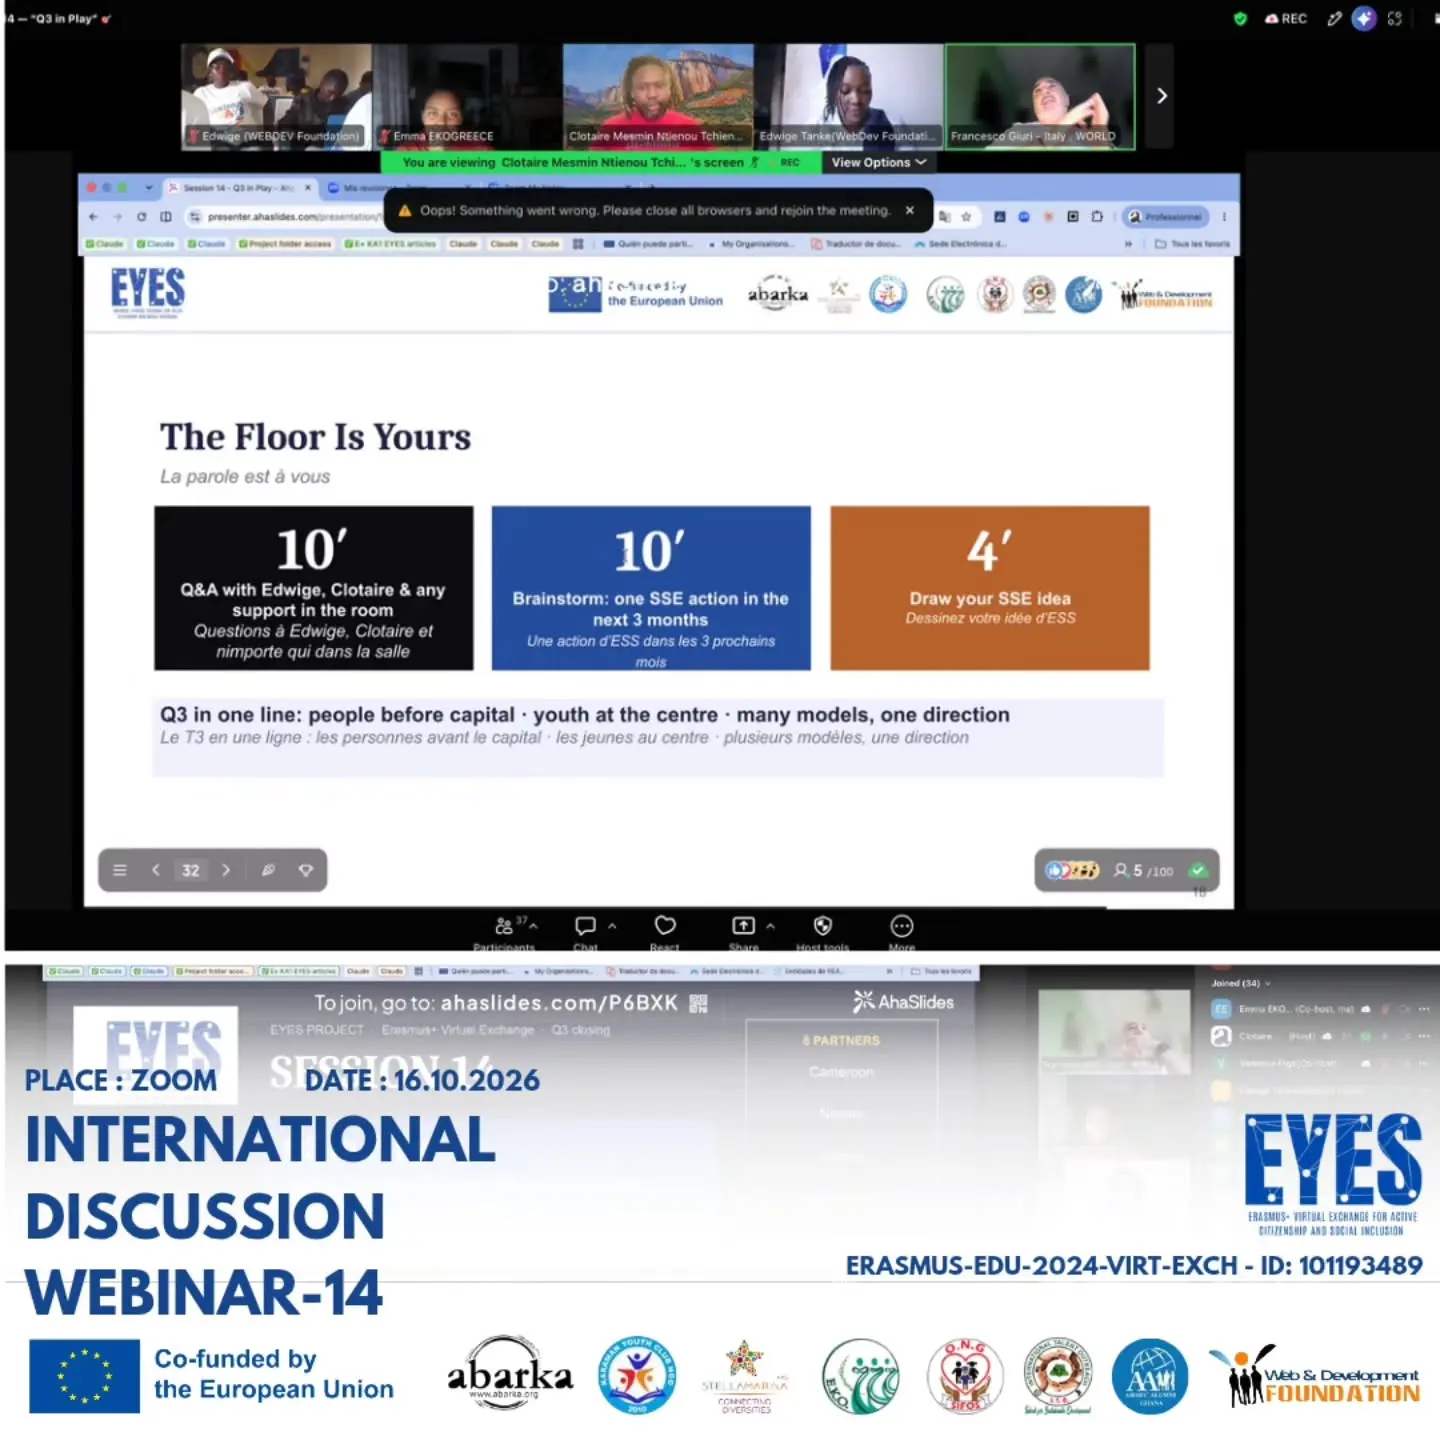
Task: Advance to the next AhaSlides slide
Action: pos(226,870)
